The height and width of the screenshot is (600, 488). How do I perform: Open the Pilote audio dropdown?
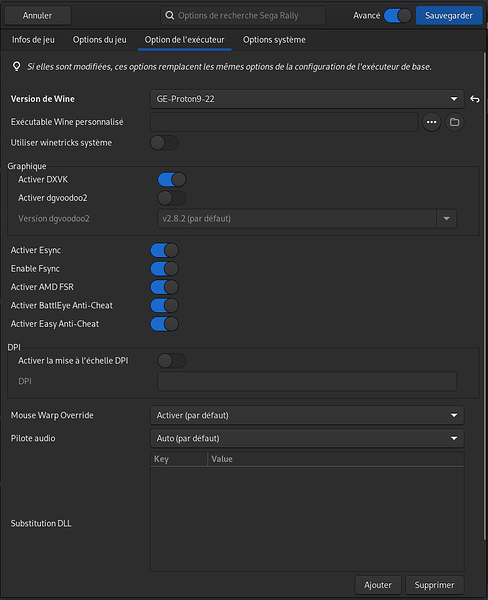click(x=307, y=438)
